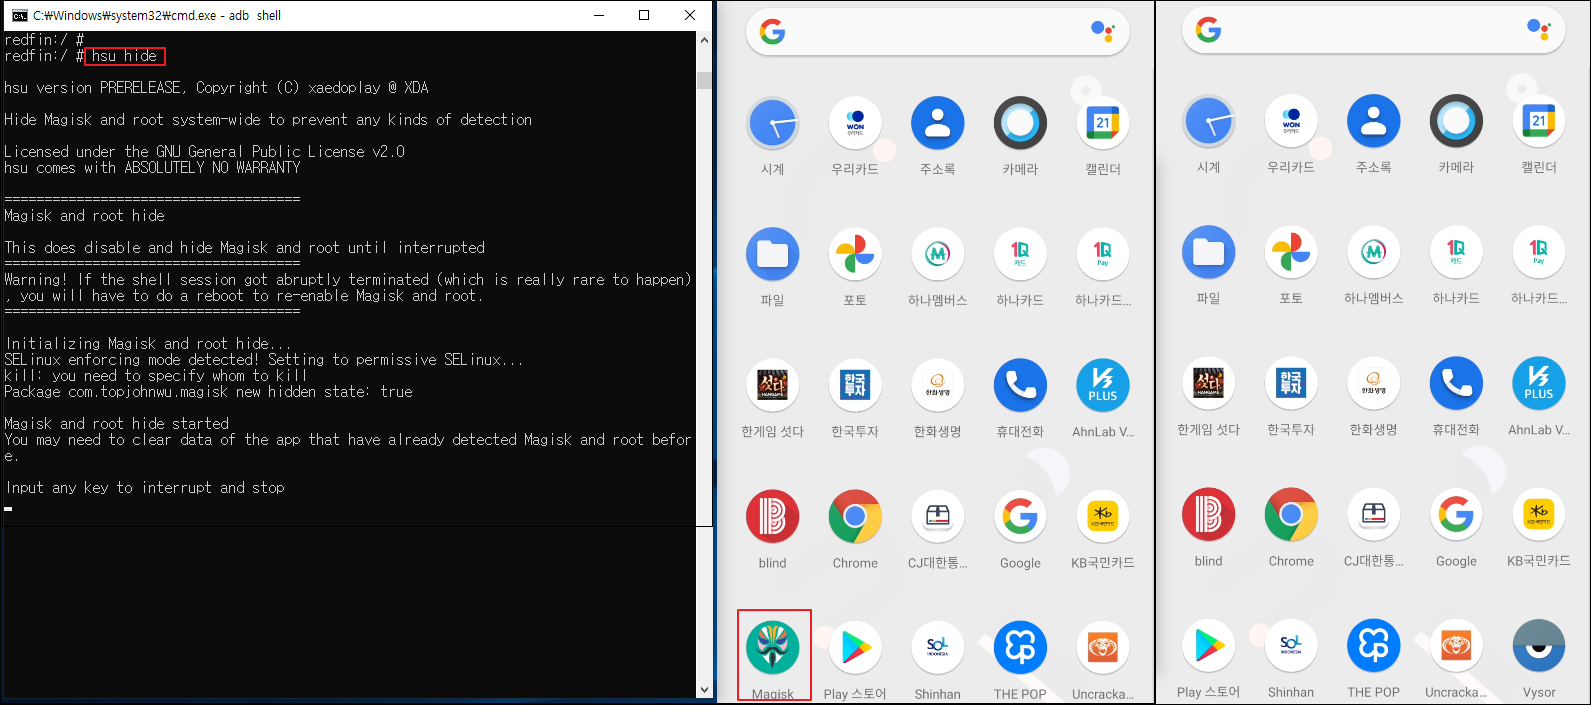Tap Google Assistant icon on the Vysor phone screen
The width and height of the screenshot is (1591, 705).
pos(1538,30)
